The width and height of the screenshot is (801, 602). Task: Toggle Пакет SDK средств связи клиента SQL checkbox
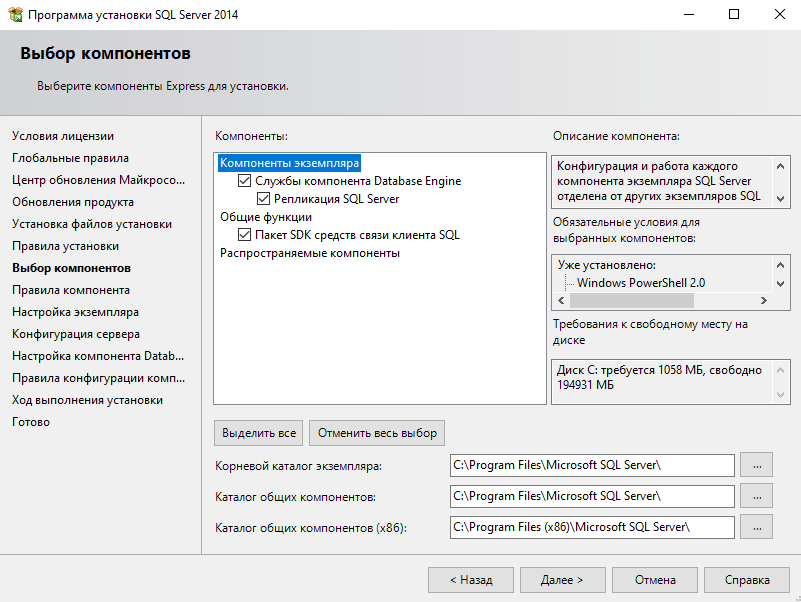tap(244, 235)
